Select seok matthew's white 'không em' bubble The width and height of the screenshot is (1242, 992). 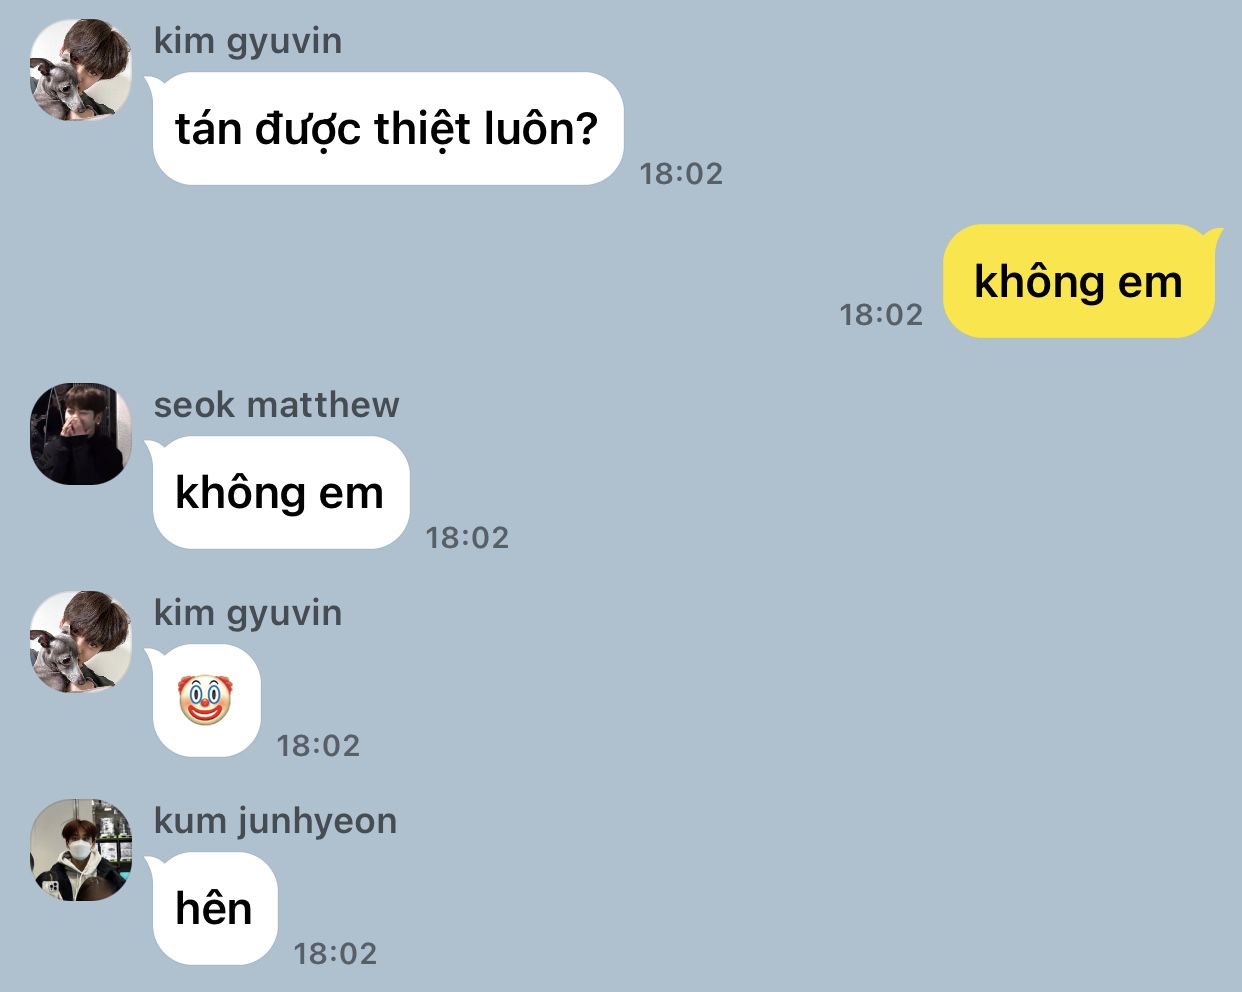click(x=280, y=493)
